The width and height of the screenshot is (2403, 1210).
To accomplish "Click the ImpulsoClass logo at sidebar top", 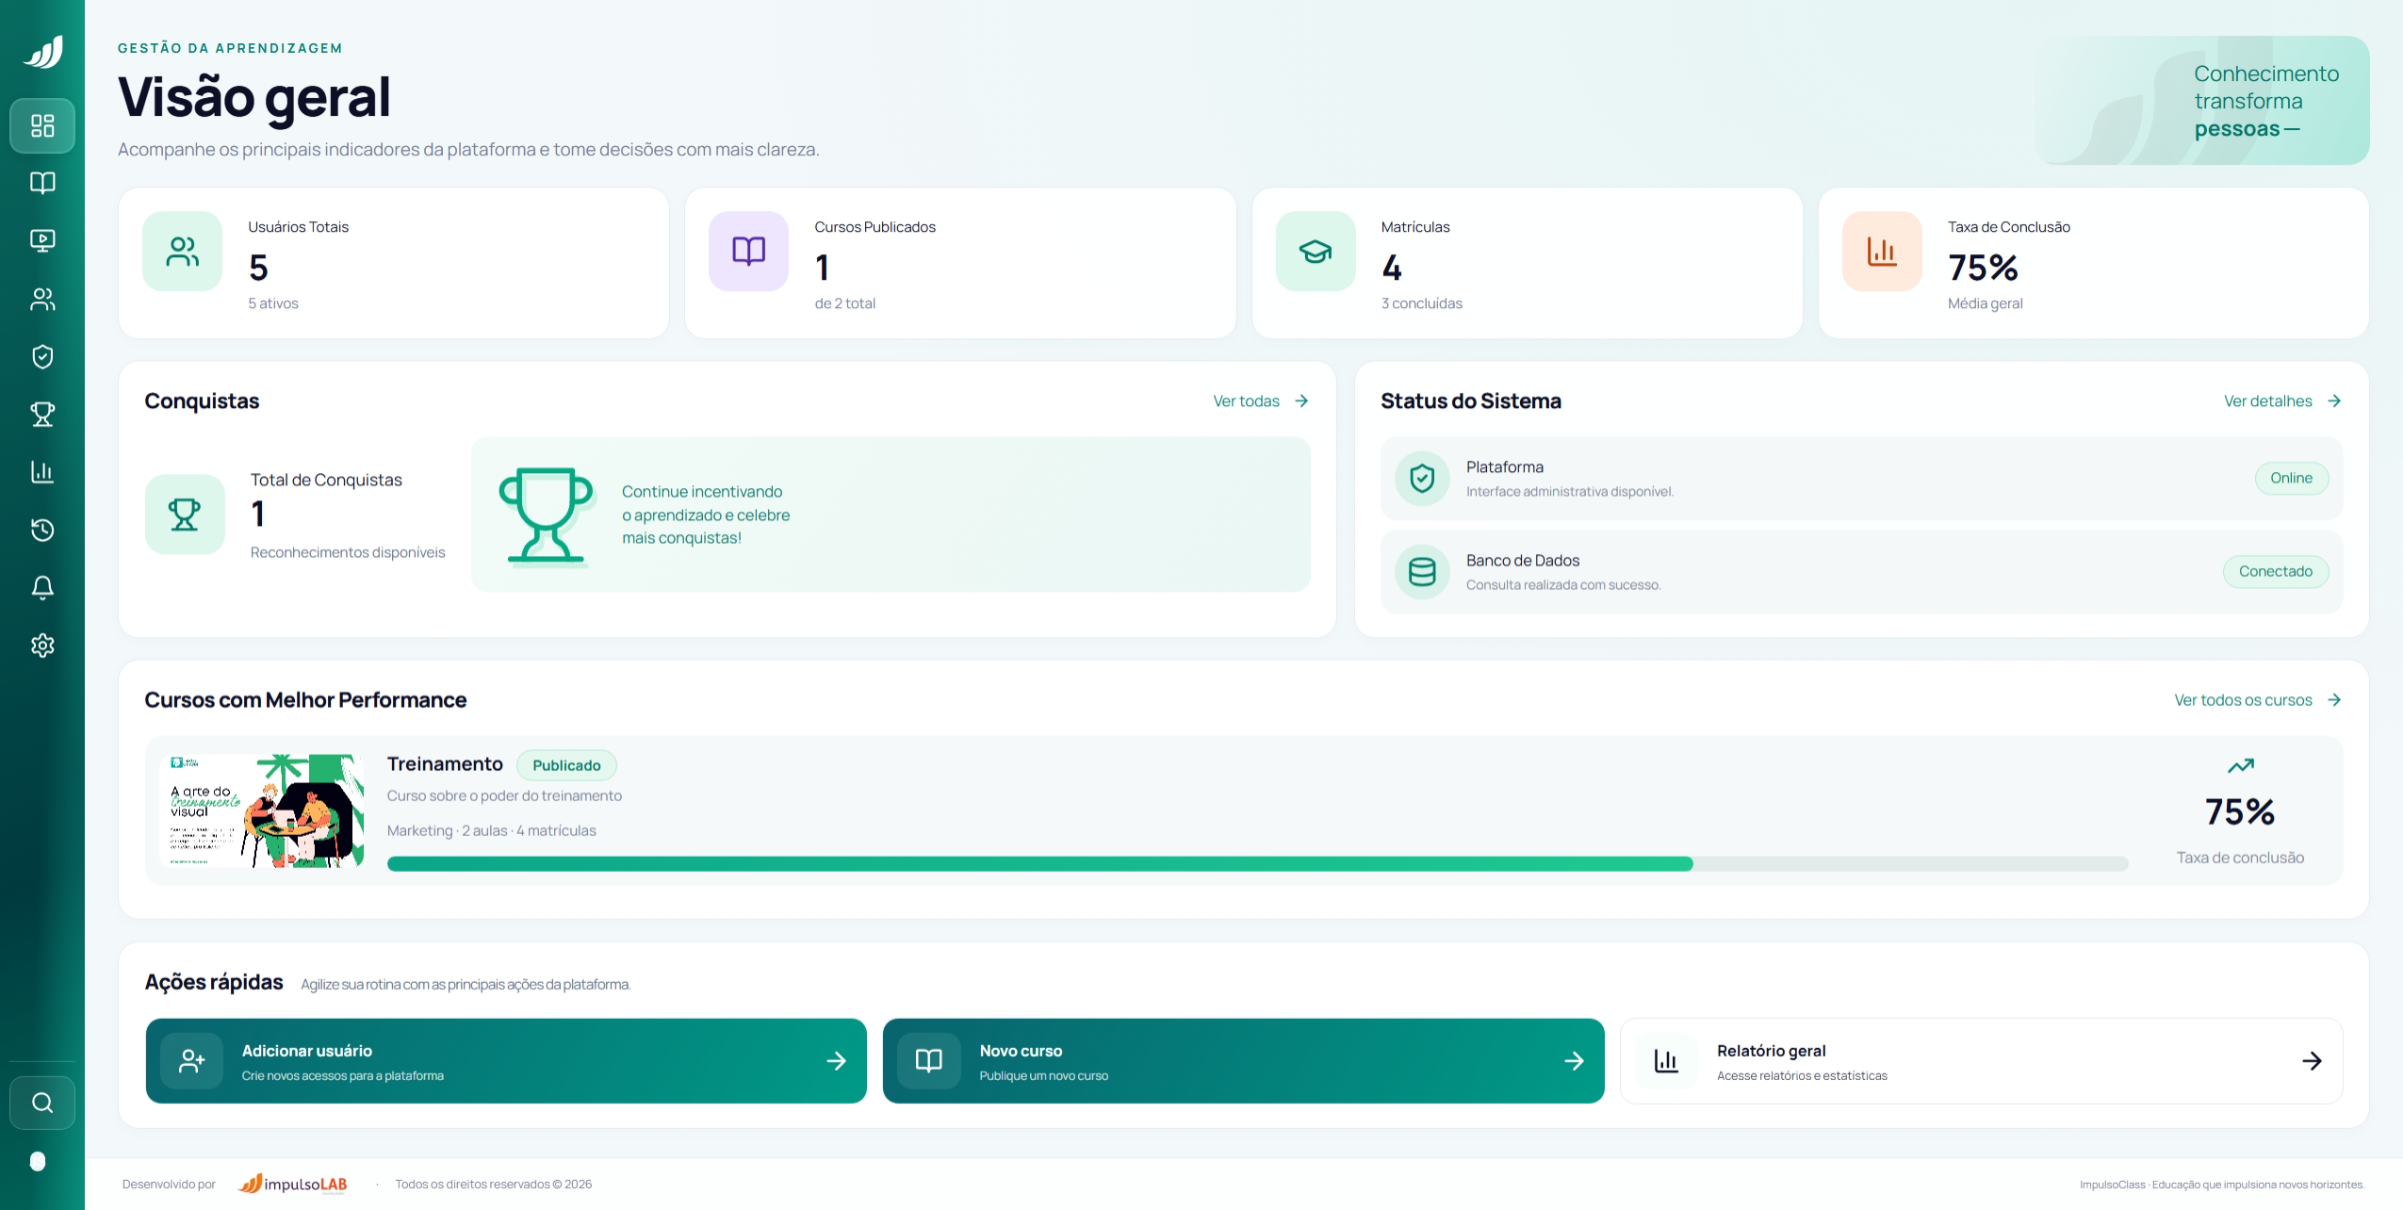I will point(43,51).
